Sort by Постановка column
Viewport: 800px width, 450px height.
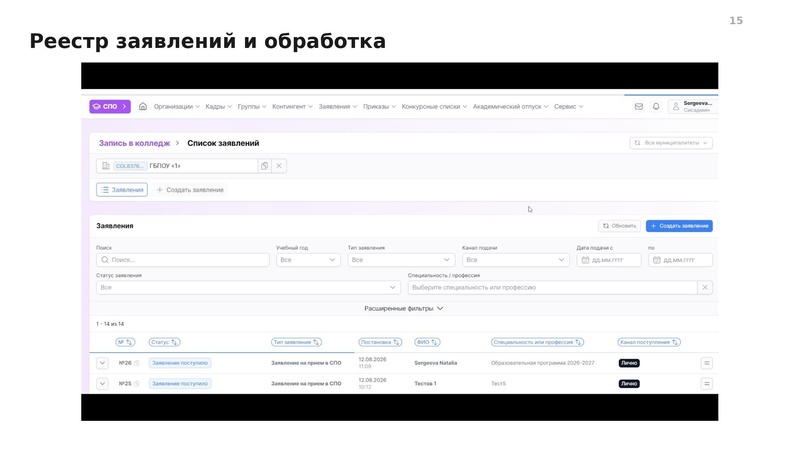pyautogui.click(x=380, y=342)
